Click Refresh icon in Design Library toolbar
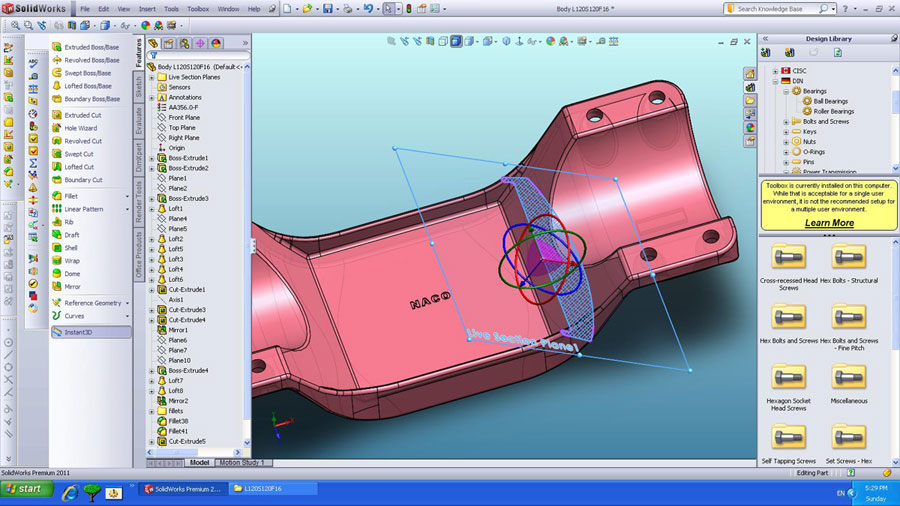Image resolution: width=900 pixels, height=506 pixels. pyautogui.click(x=838, y=53)
